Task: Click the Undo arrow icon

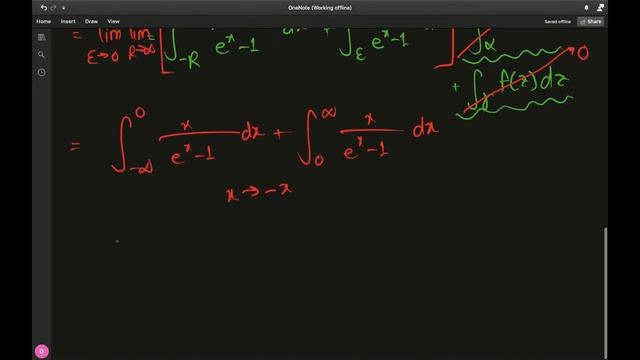Action: tap(44, 8)
